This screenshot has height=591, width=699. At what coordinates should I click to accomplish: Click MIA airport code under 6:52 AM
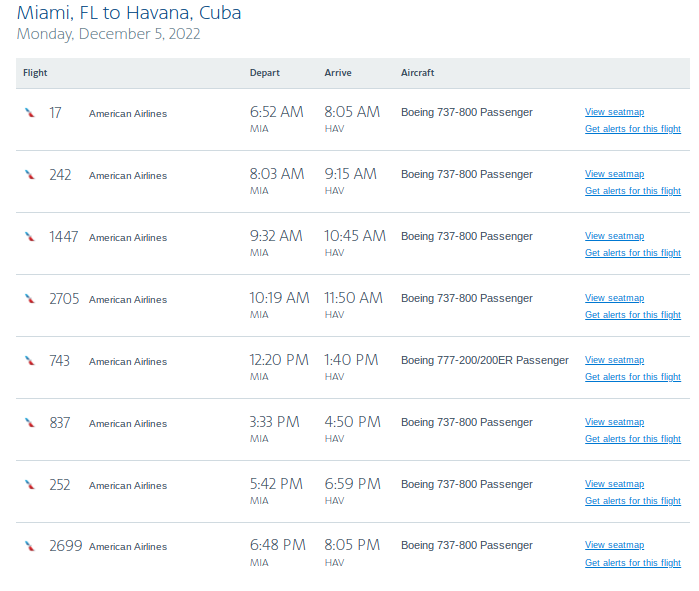point(259,129)
